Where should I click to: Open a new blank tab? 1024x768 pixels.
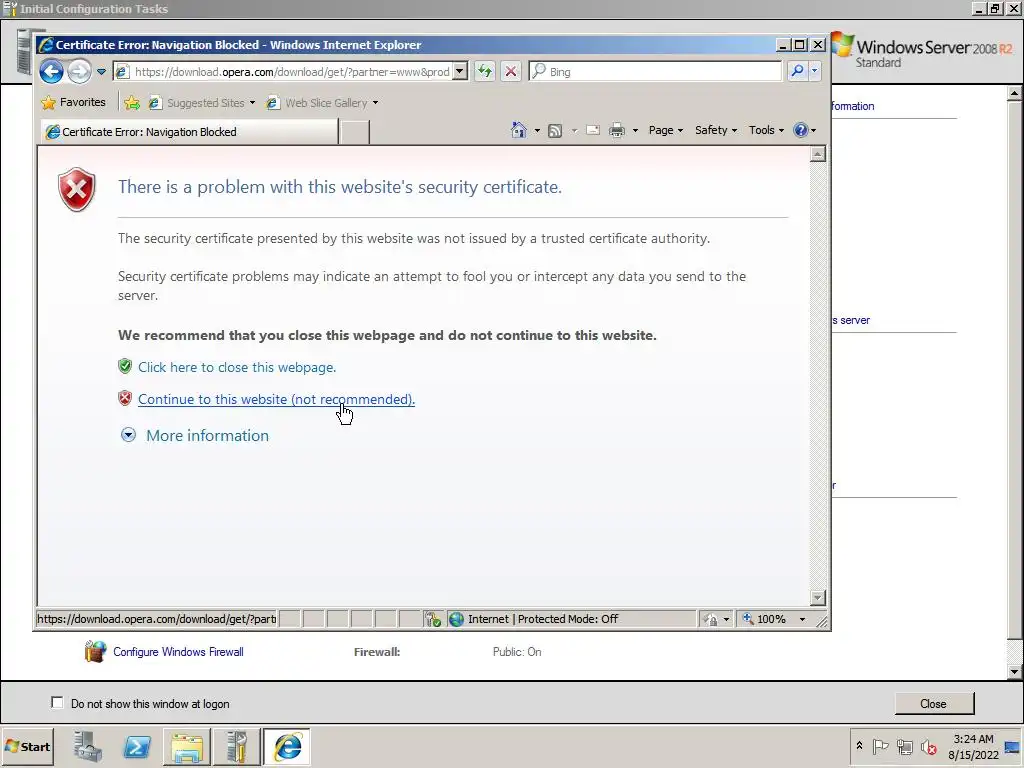click(355, 132)
